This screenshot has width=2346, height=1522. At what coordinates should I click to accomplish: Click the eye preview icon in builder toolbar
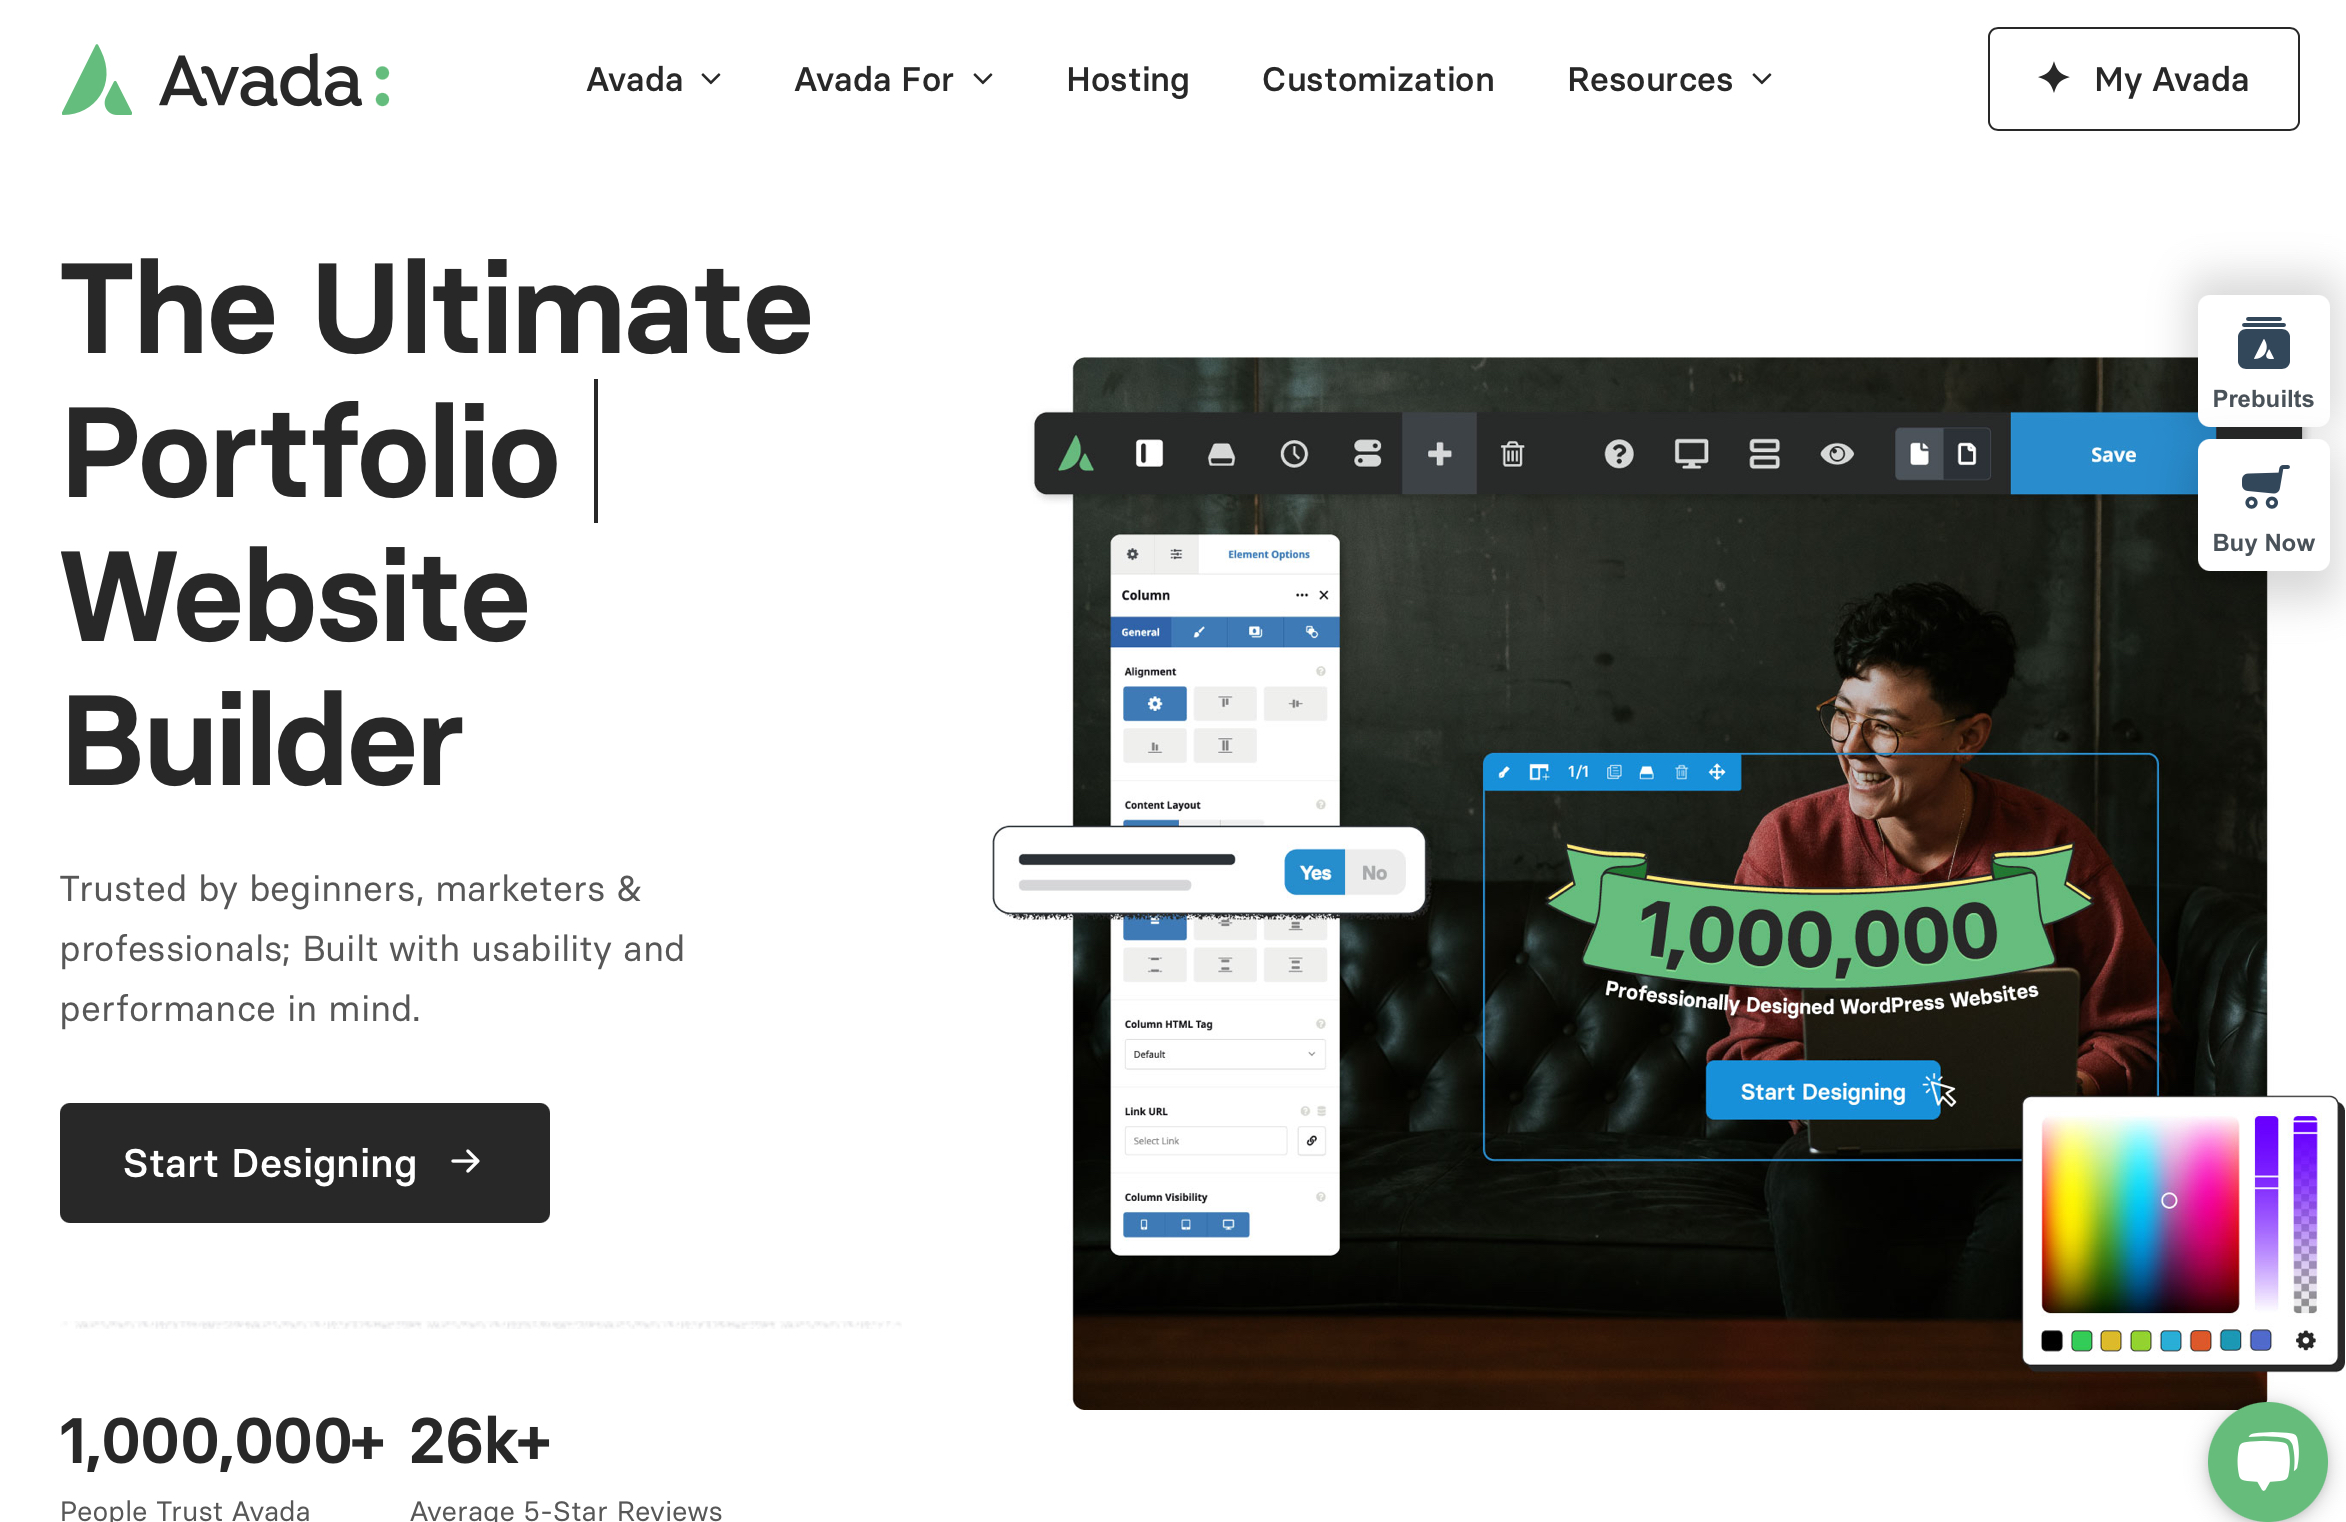1837,454
